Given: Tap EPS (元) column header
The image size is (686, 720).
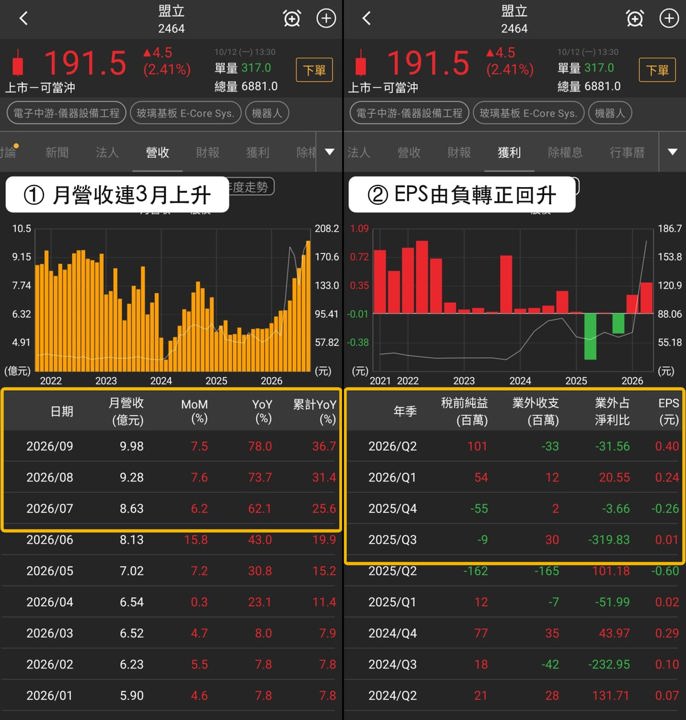Looking at the screenshot, I should click(669, 411).
